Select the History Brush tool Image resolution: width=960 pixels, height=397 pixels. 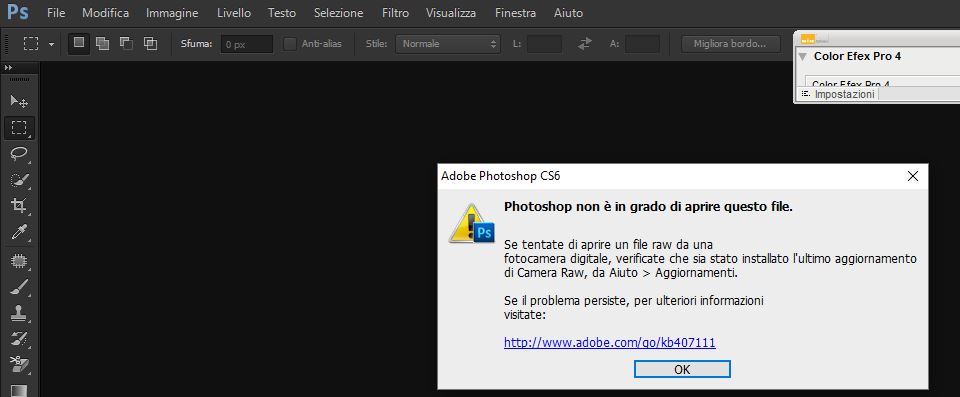[19, 339]
